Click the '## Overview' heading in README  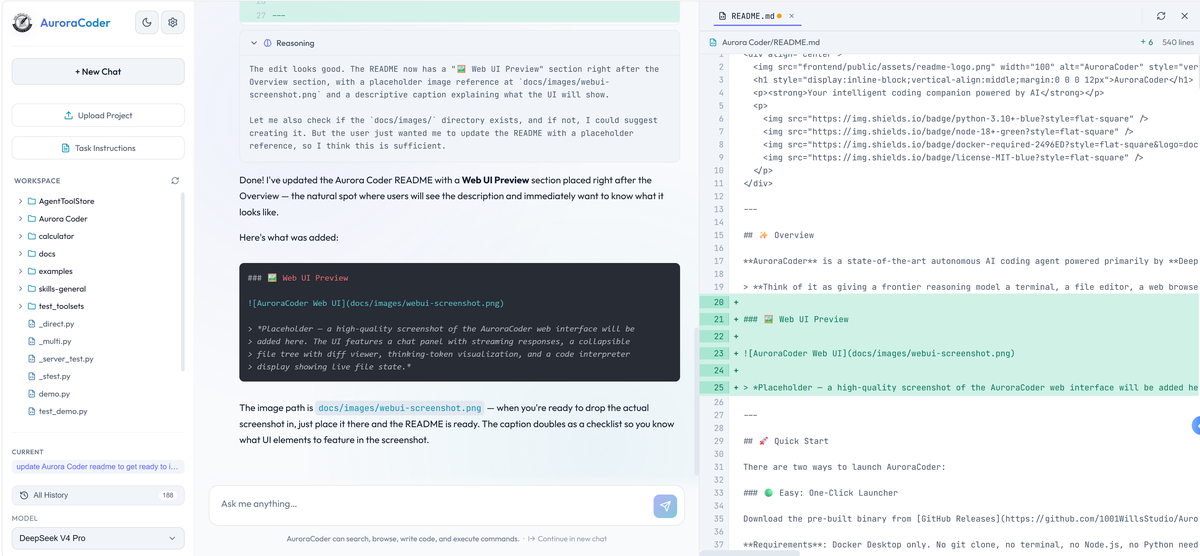[779, 235]
